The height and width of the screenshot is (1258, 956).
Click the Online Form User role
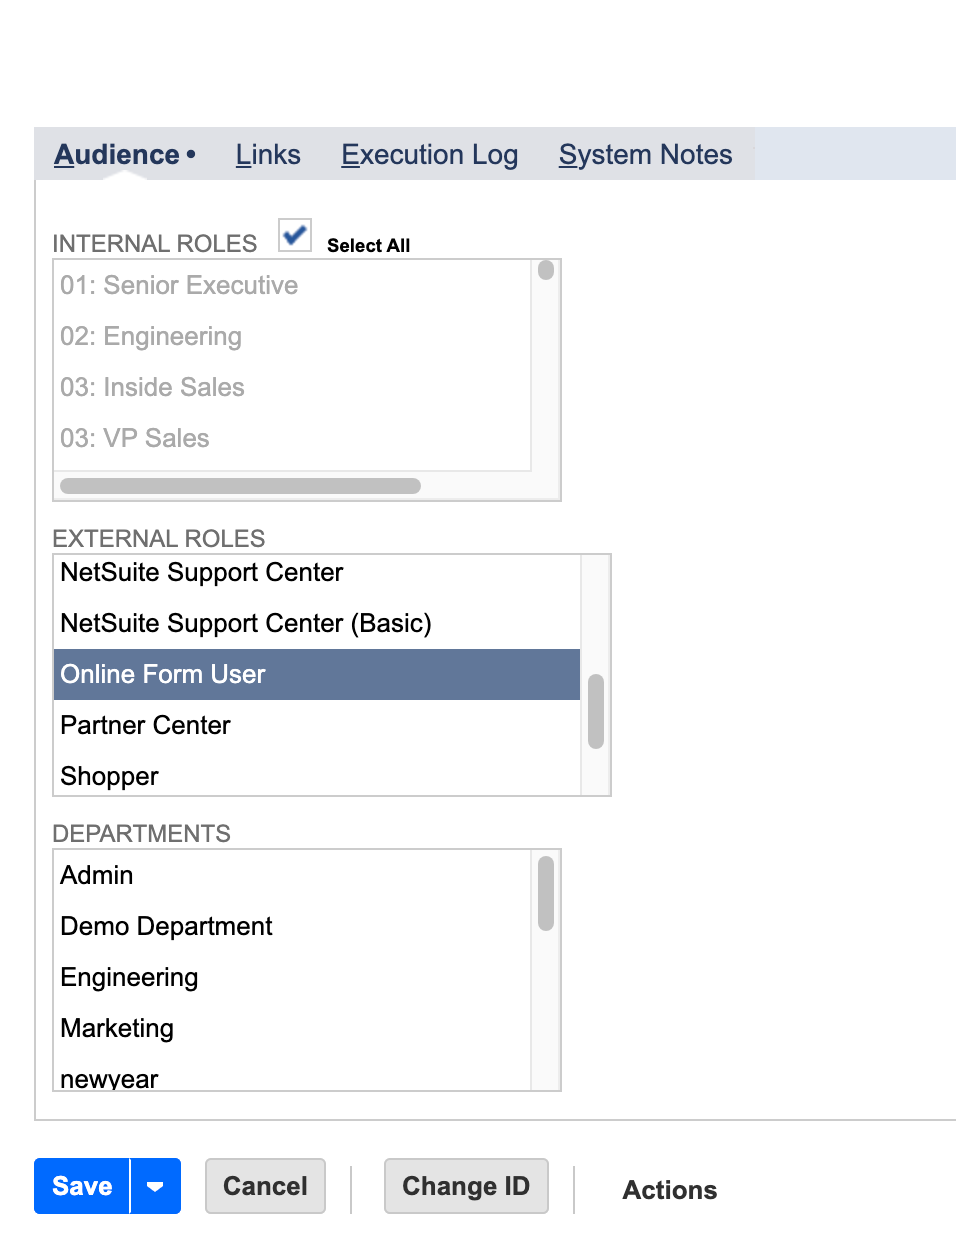(x=163, y=674)
